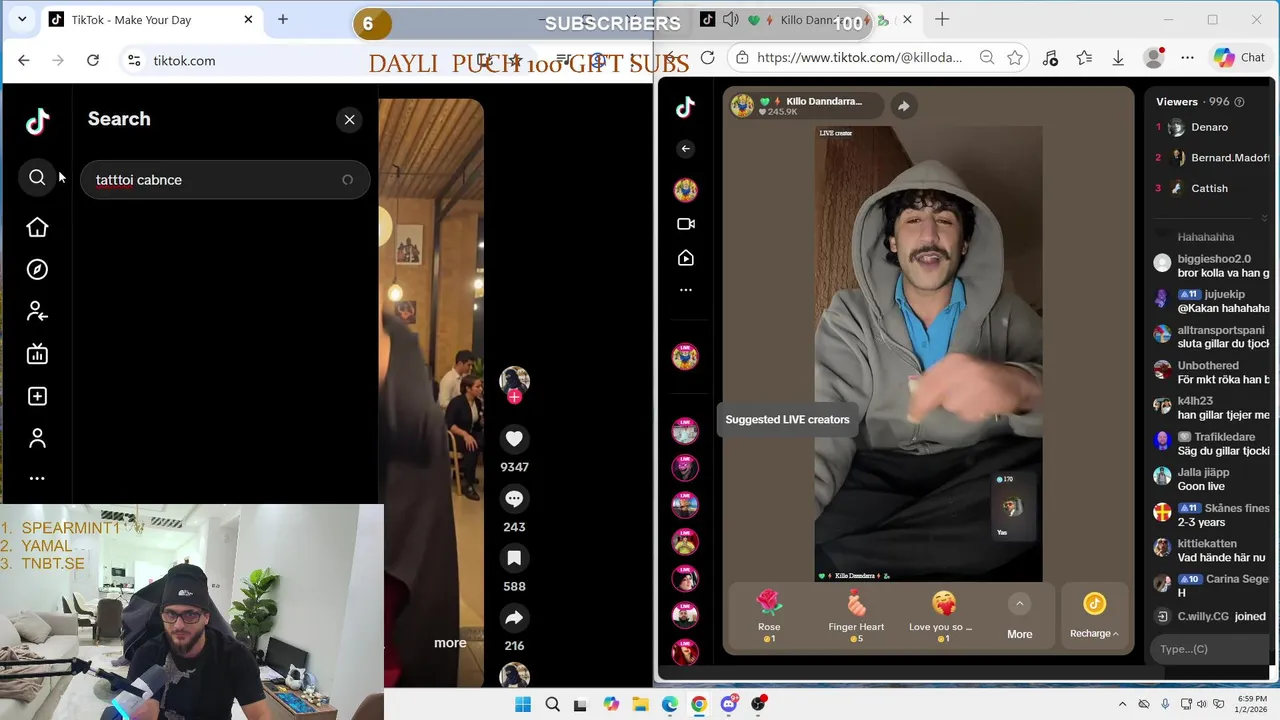Refresh the Edge live stream page
Viewport: 1280px width, 720px height.
[707, 58]
